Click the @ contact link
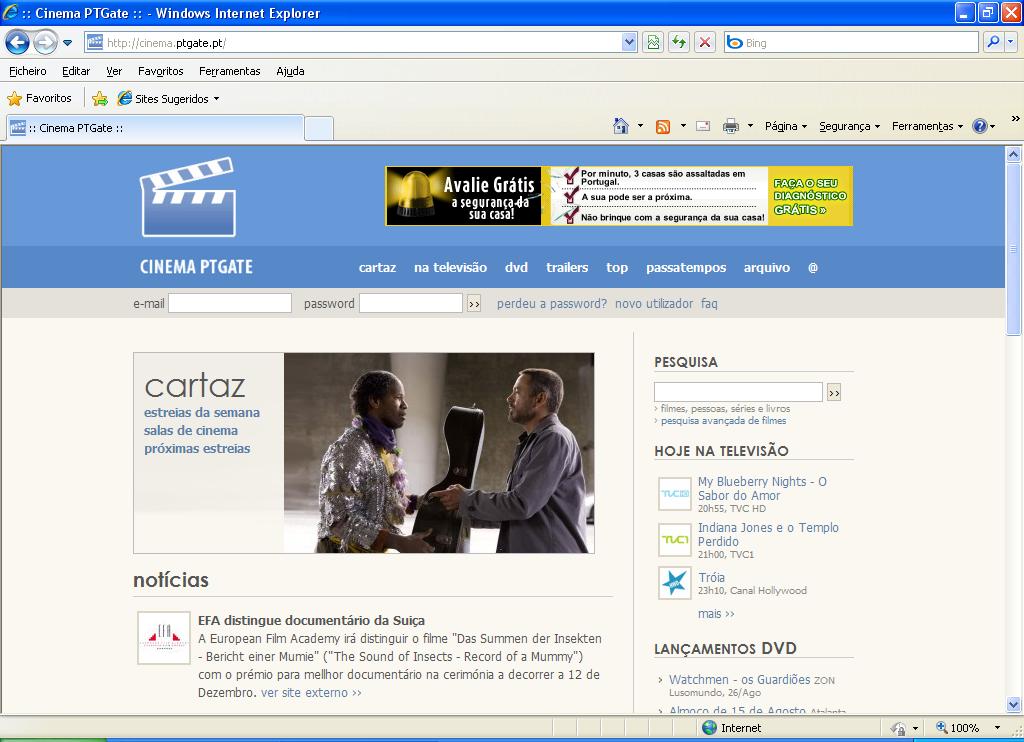This screenshot has height=742, width=1024. (812, 267)
